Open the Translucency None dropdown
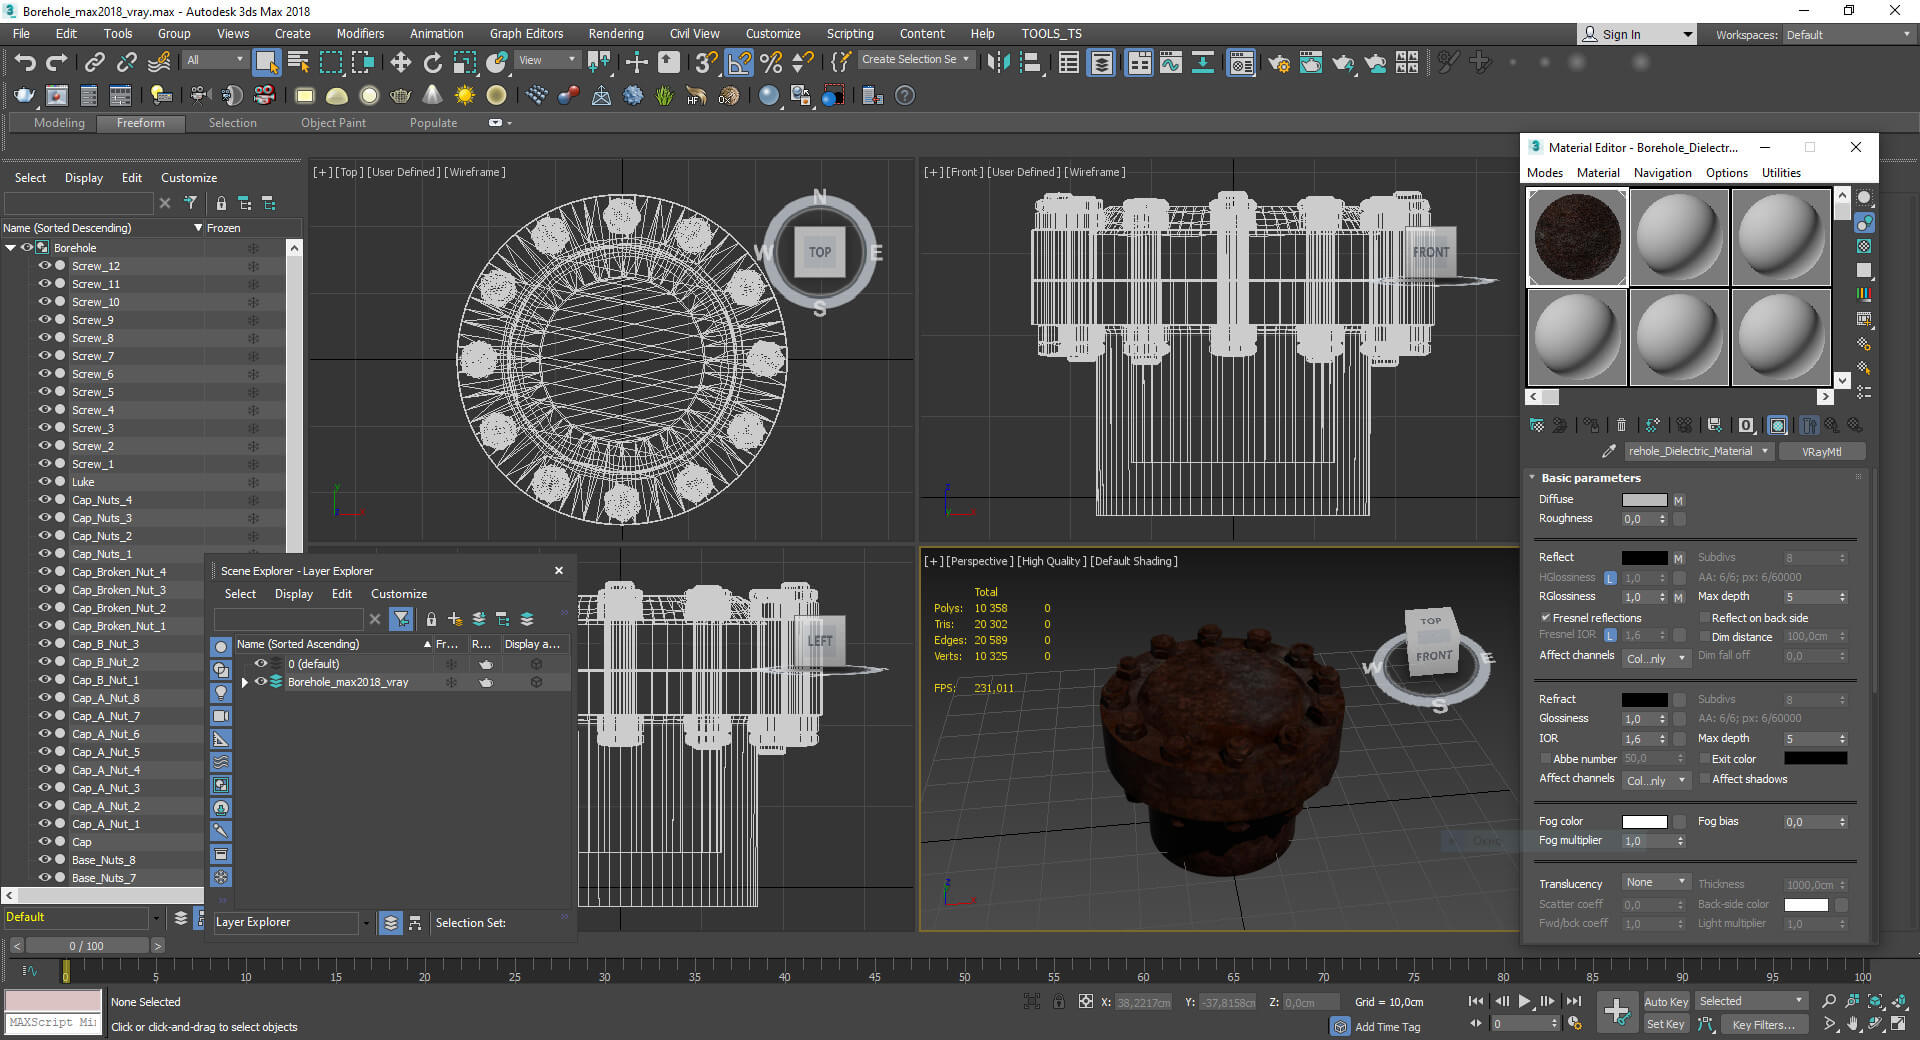Image resolution: width=1920 pixels, height=1040 pixels. click(x=1655, y=882)
